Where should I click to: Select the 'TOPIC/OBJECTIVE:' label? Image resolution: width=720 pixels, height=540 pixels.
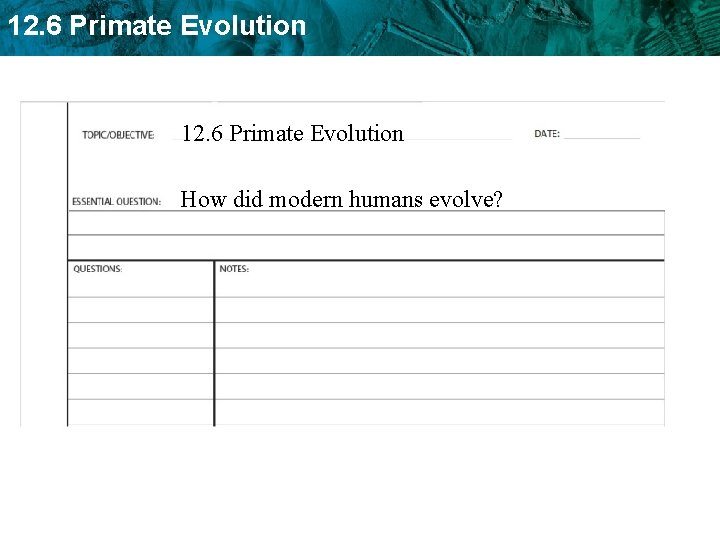coord(118,135)
